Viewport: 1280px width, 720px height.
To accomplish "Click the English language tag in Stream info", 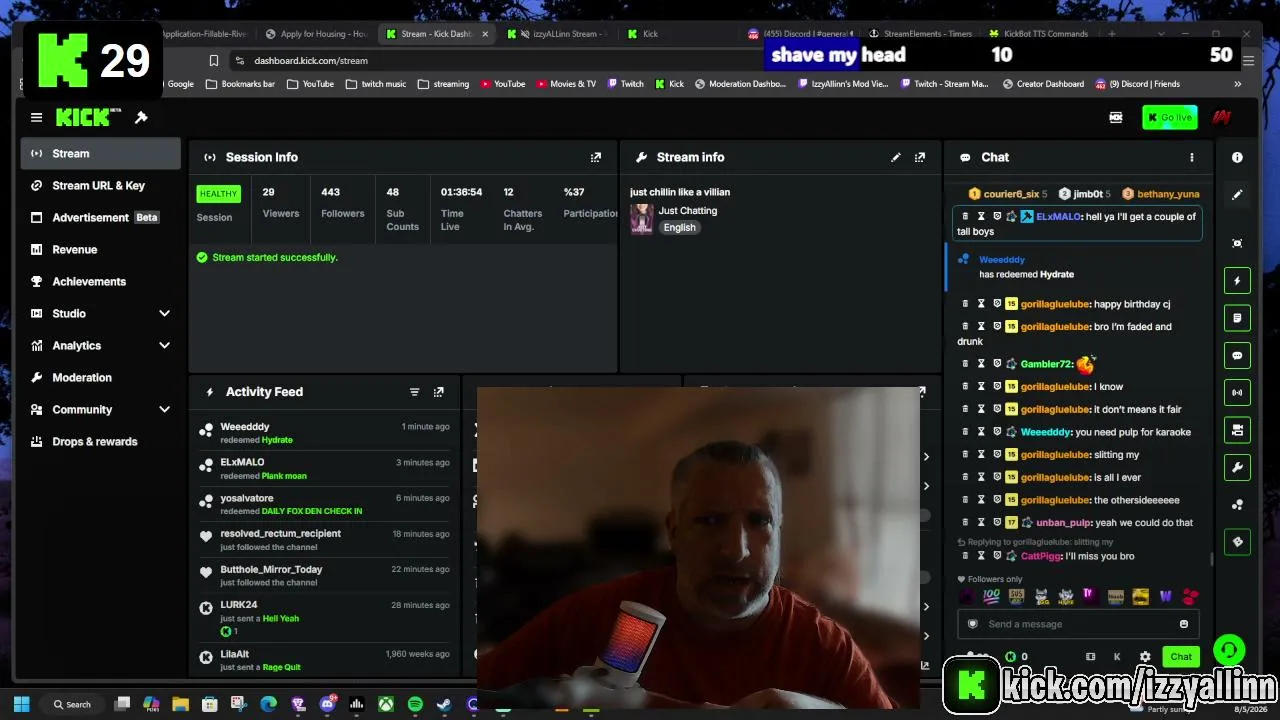I will pyautogui.click(x=679, y=227).
